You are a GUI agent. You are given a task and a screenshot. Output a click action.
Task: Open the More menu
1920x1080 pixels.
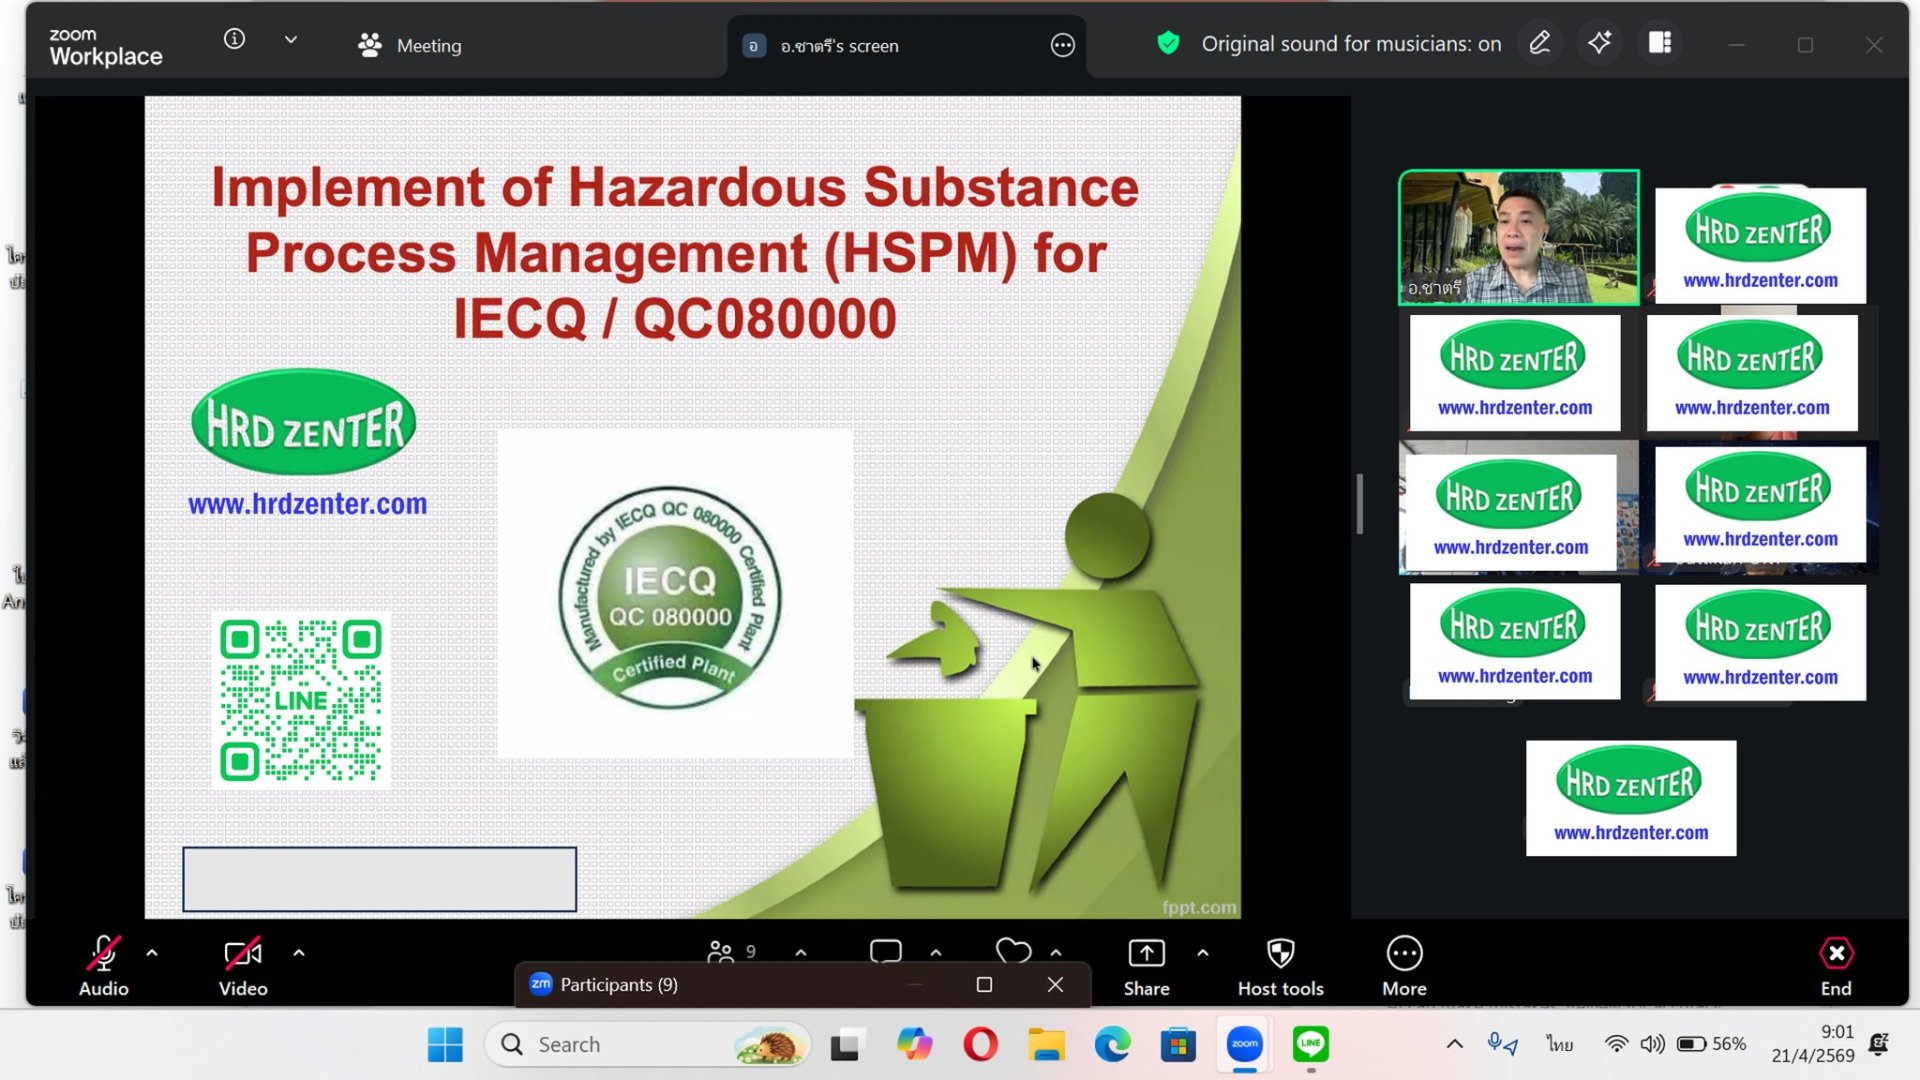1404,966
